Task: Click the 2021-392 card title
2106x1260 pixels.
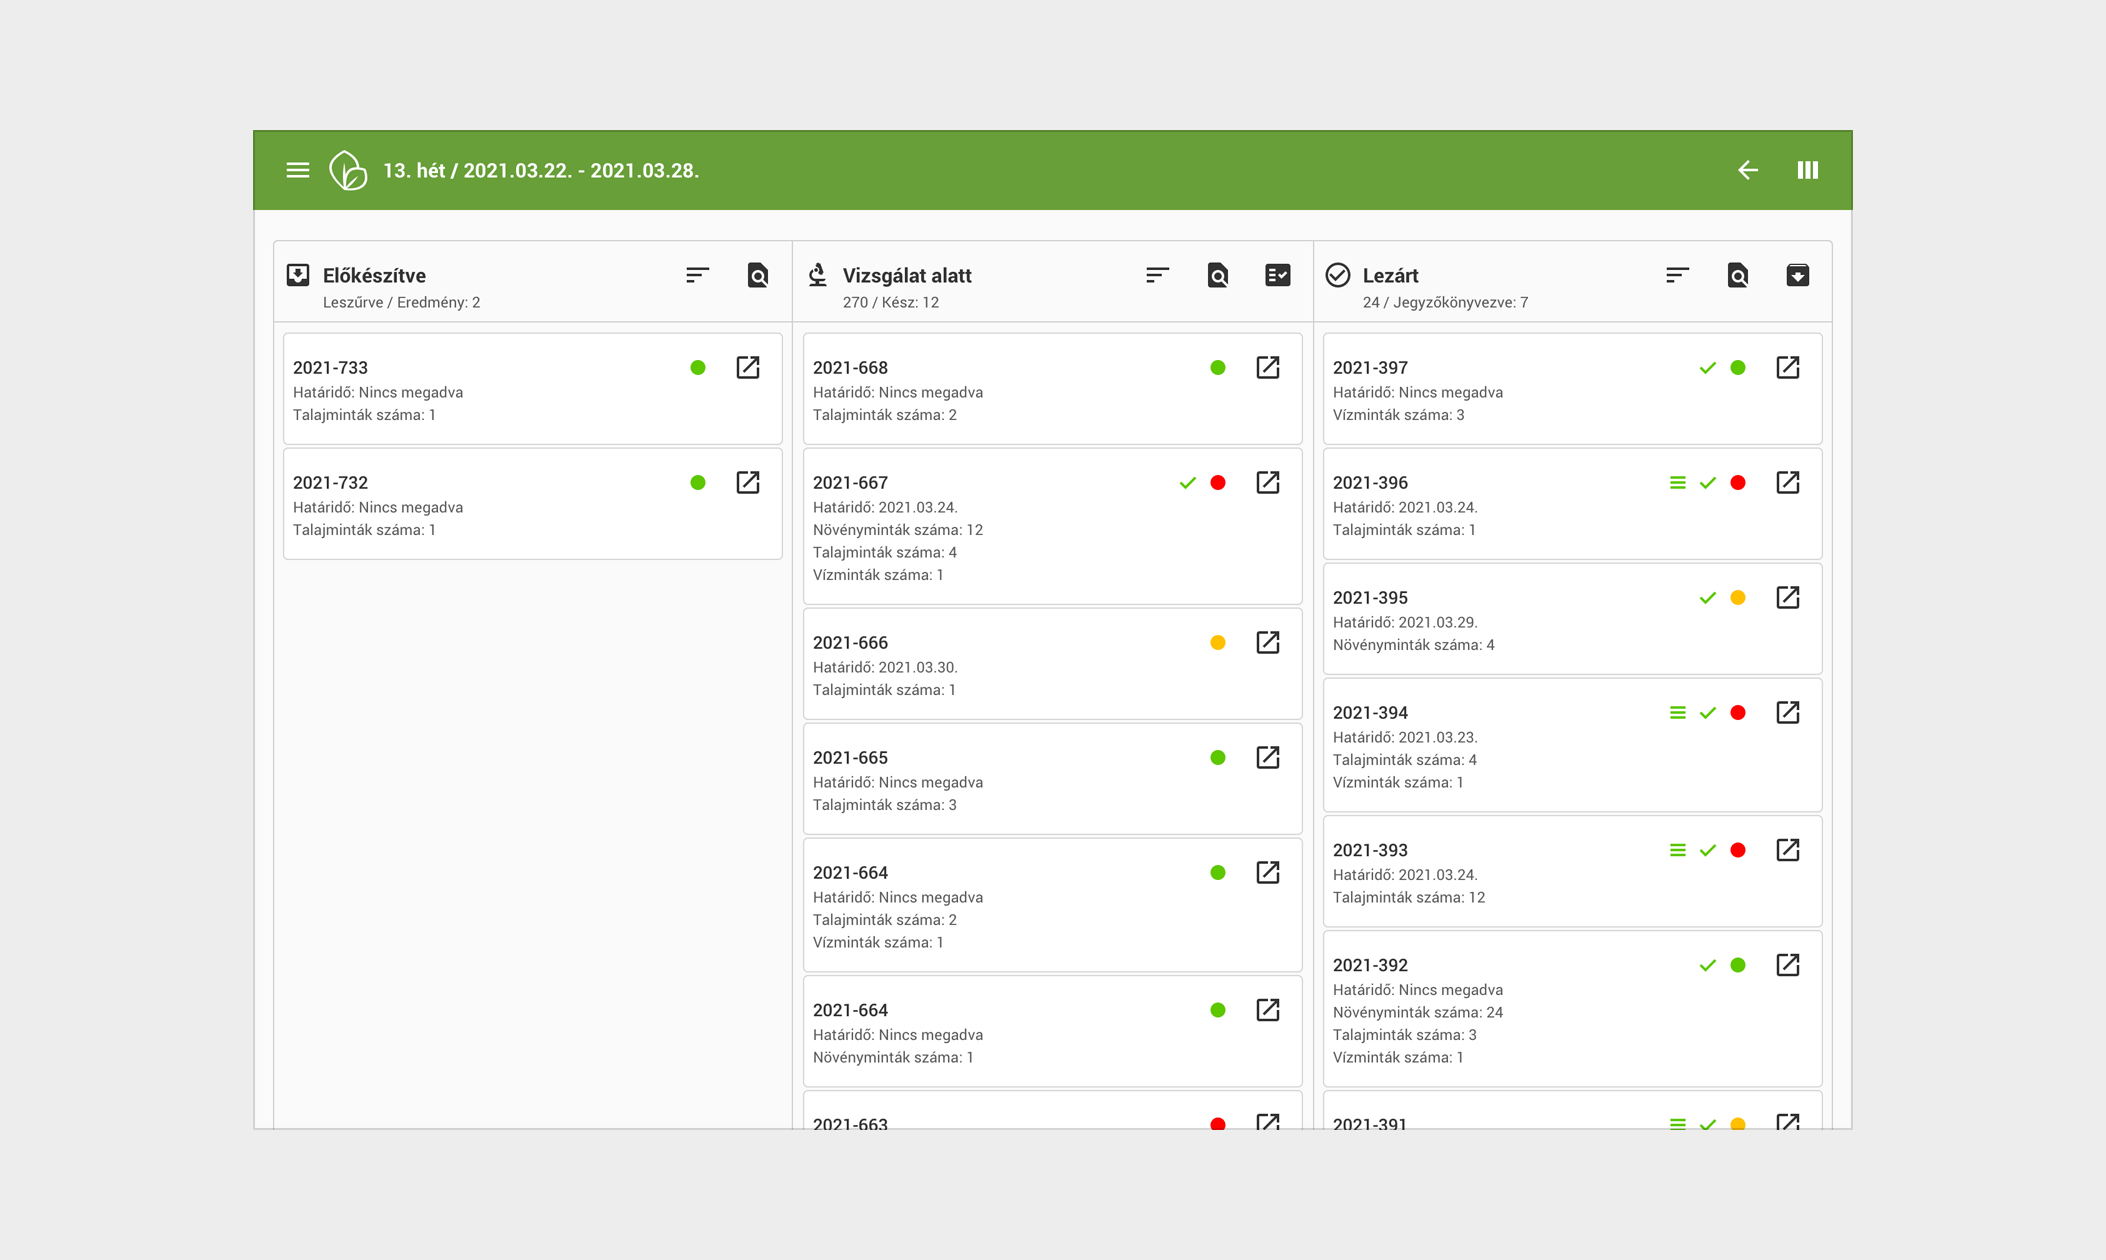Action: (1370, 965)
